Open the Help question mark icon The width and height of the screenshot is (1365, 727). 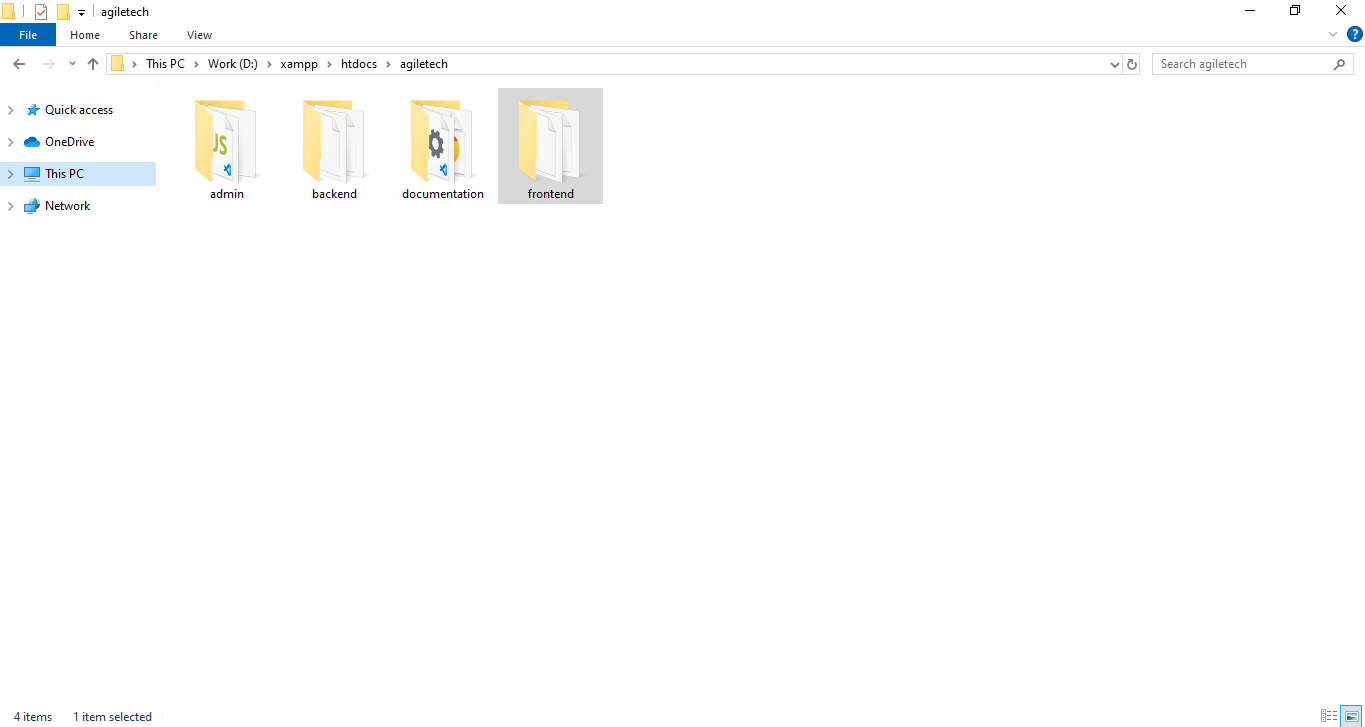click(x=1355, y=34)
